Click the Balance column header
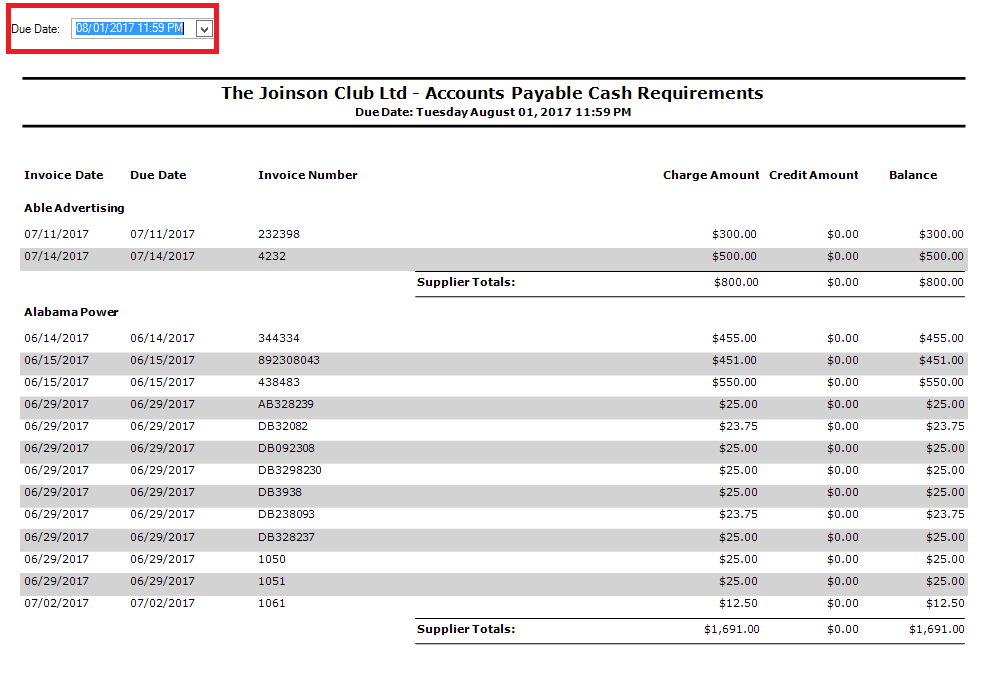The image size is (992, 700). [x=912, y=175]
